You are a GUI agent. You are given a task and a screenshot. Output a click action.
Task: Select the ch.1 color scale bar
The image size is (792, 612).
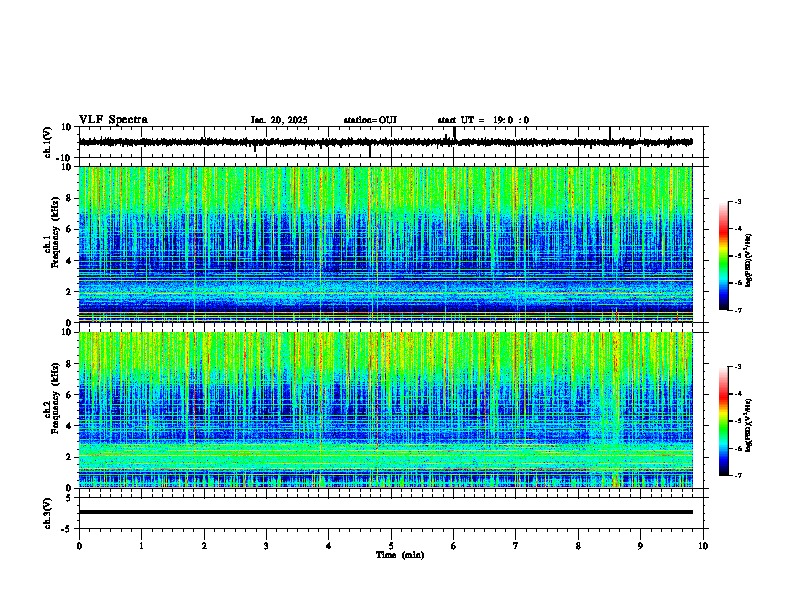(723, 256)
